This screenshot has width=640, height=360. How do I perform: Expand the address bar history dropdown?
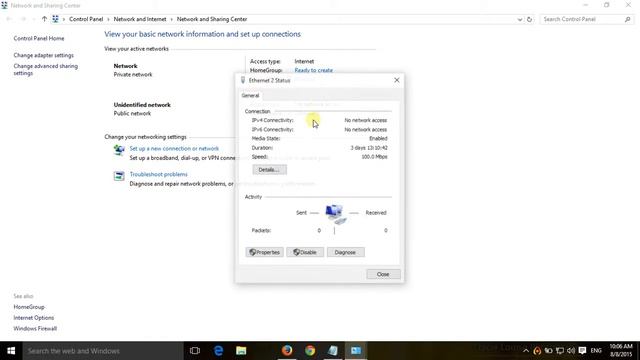click(520, 19)
